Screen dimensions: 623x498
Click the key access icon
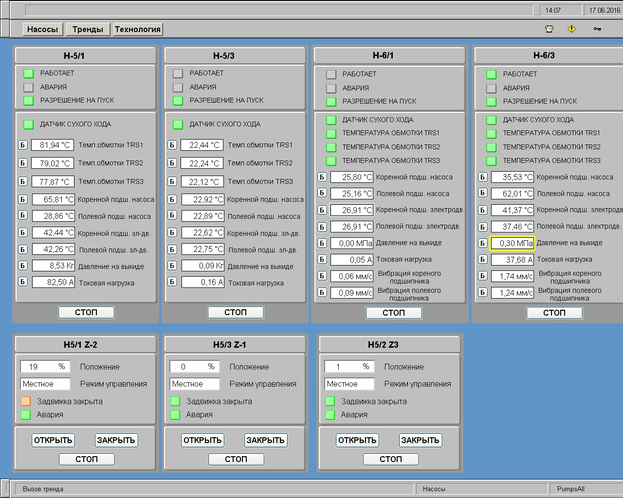(x=597, y=29)
